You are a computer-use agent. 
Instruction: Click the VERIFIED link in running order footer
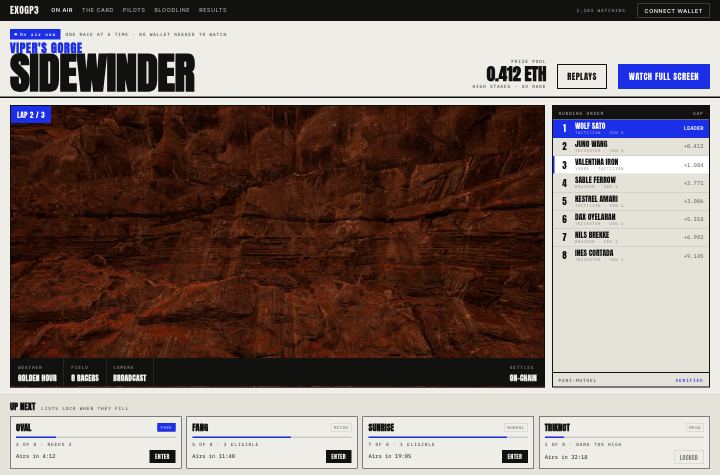coord(689,380)
